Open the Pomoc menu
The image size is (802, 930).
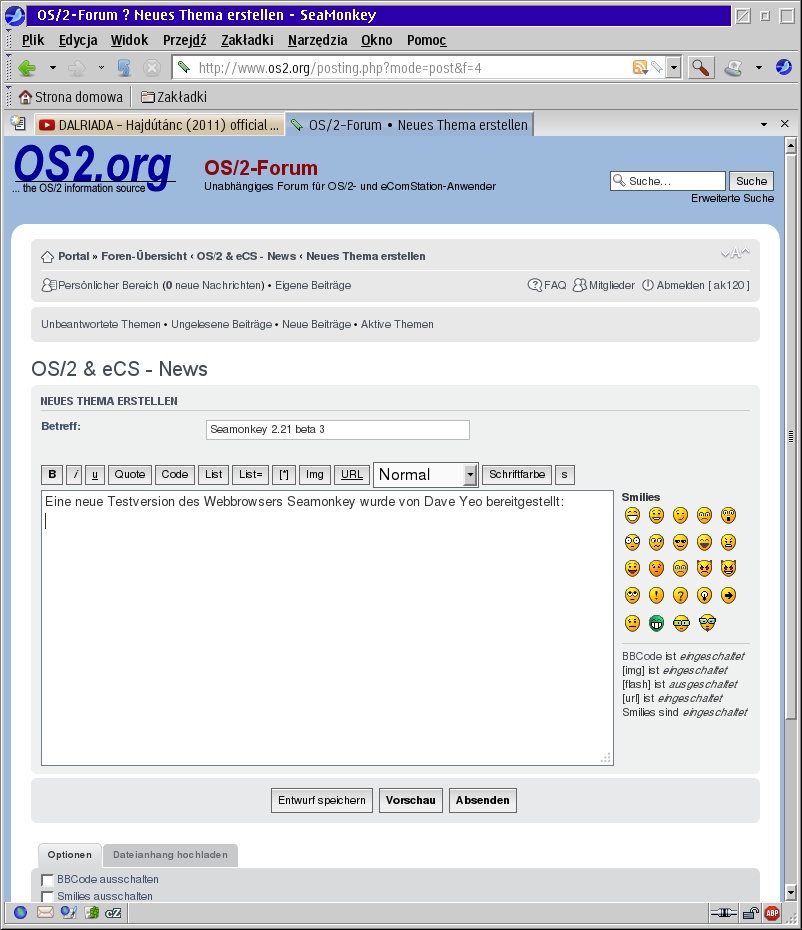426,40
